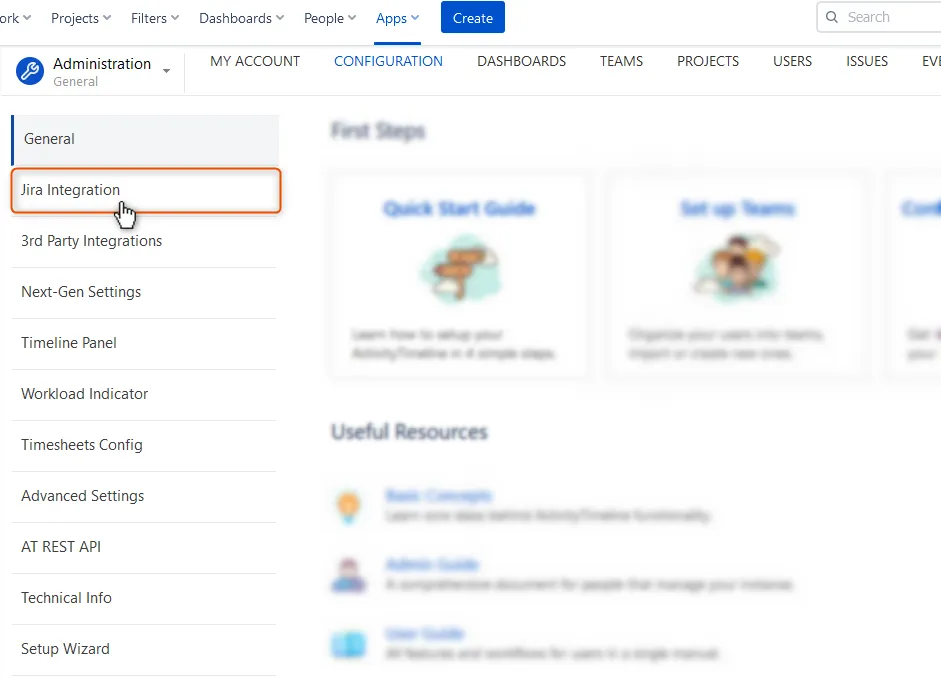Open the TEAMS tab
This screenshot has width=941, height=678.
coord(621,61)
